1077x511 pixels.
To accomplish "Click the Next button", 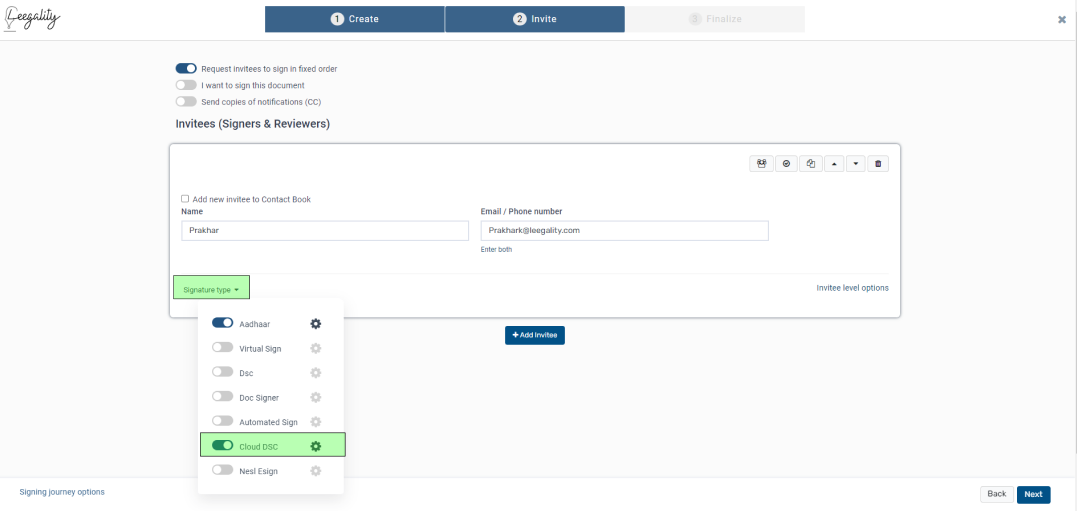I will [x=1034, y=494].
